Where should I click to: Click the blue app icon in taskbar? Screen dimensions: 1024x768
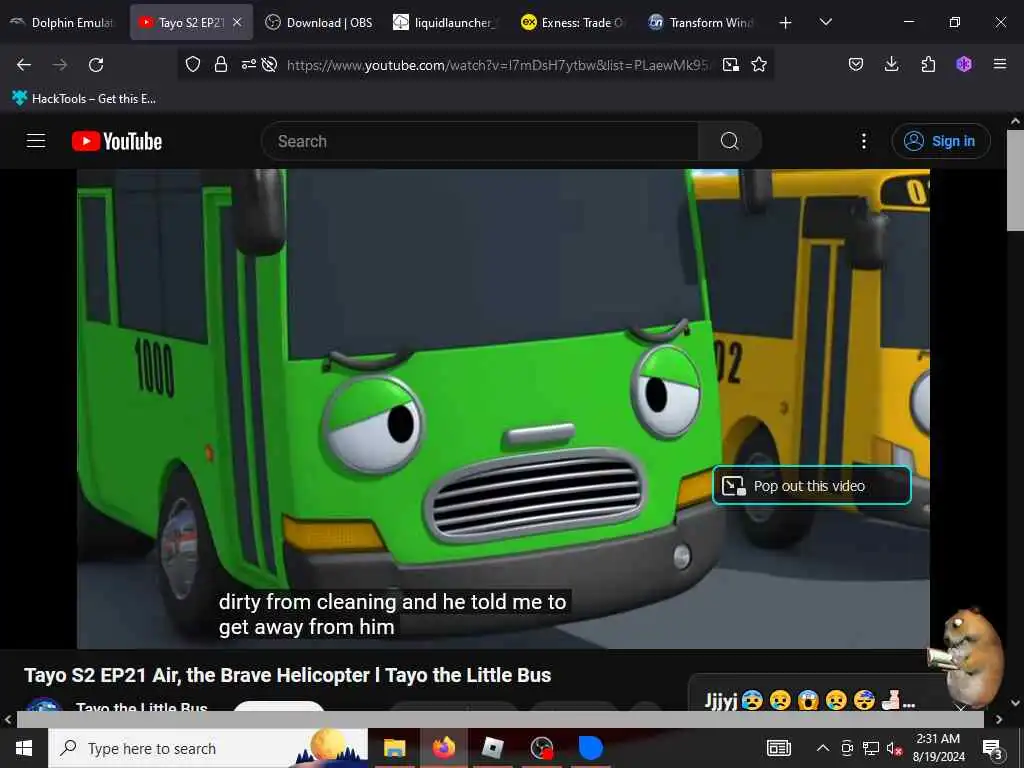(590, 748)
